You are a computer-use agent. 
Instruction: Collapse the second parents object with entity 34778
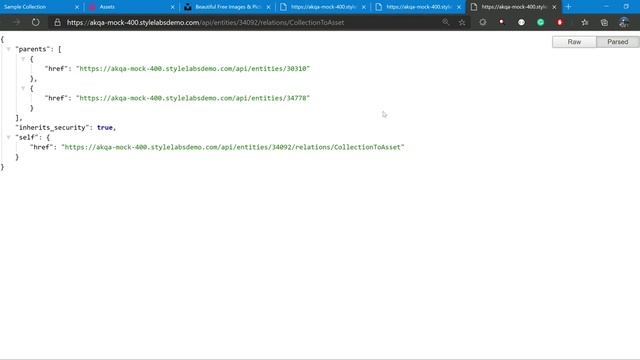(23, 88)
